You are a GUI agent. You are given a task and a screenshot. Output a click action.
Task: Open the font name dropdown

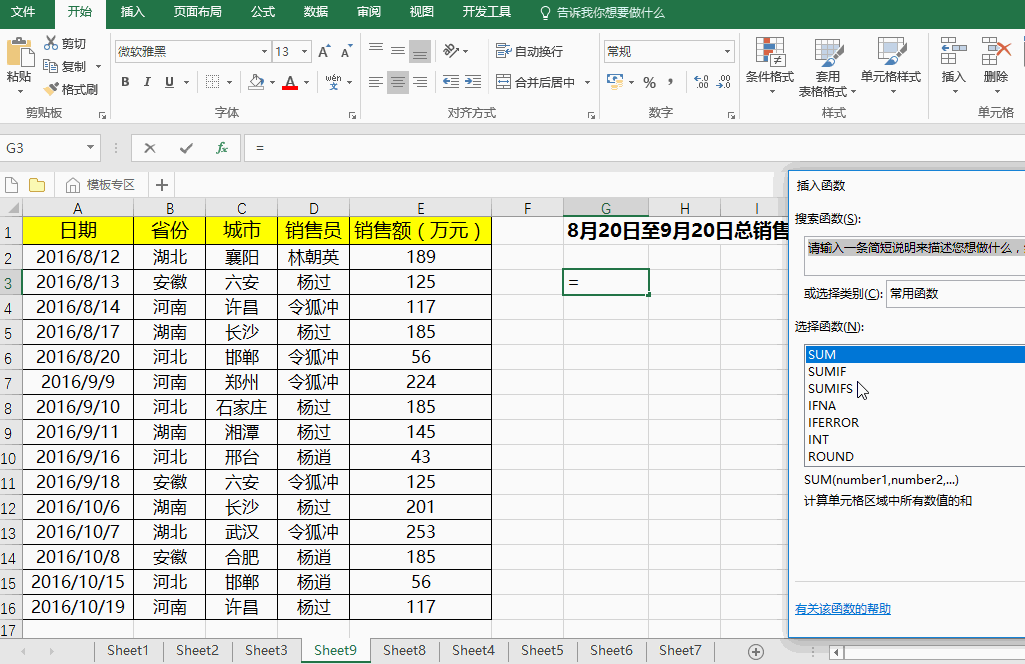pos(264,52)
